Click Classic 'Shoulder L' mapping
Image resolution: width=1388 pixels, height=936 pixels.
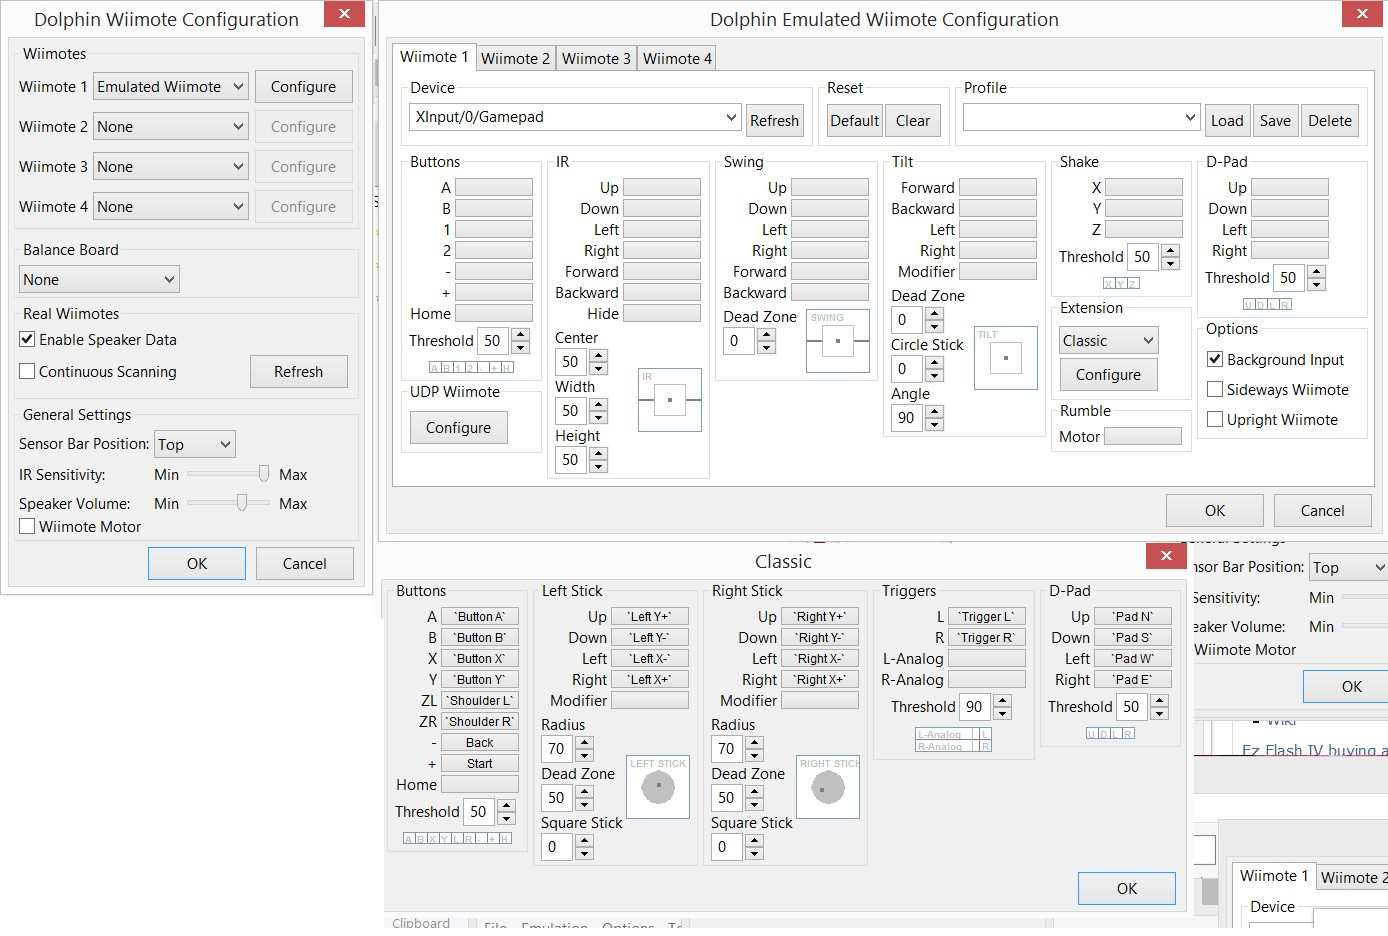point(480,700)
